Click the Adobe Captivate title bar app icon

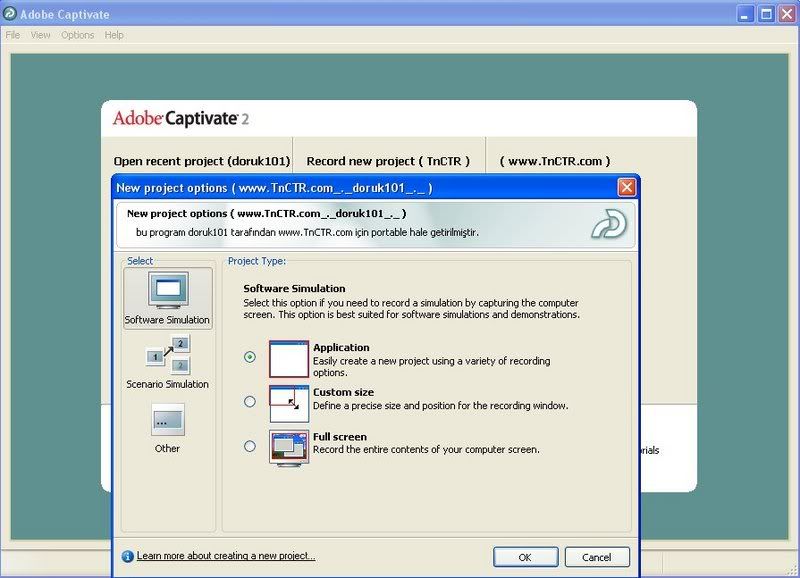[10, 14]
